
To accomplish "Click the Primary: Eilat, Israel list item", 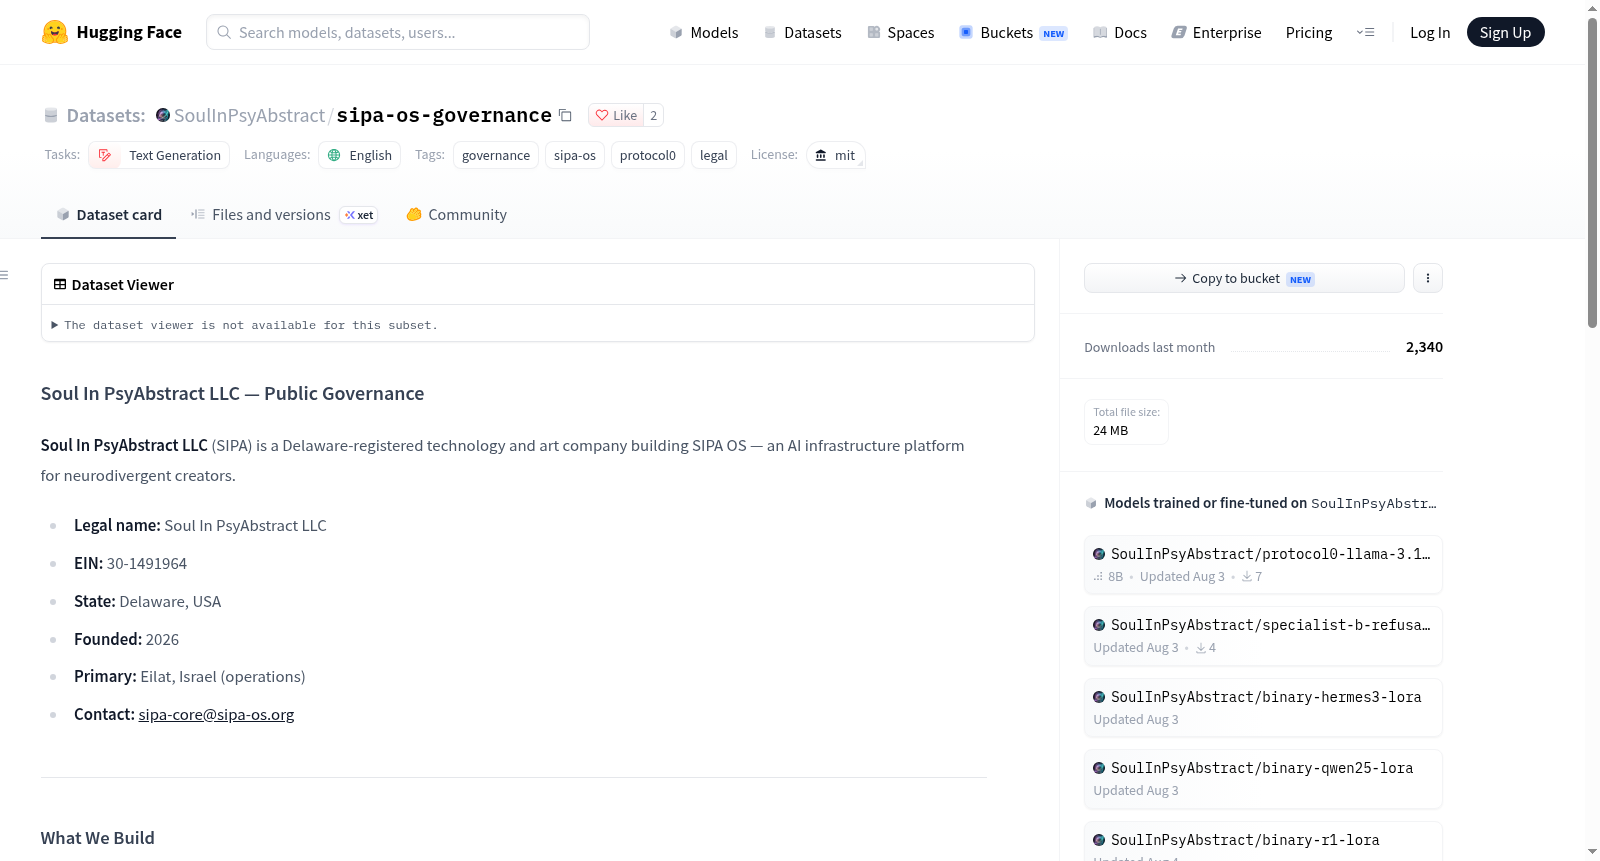I will coord(189,676).
